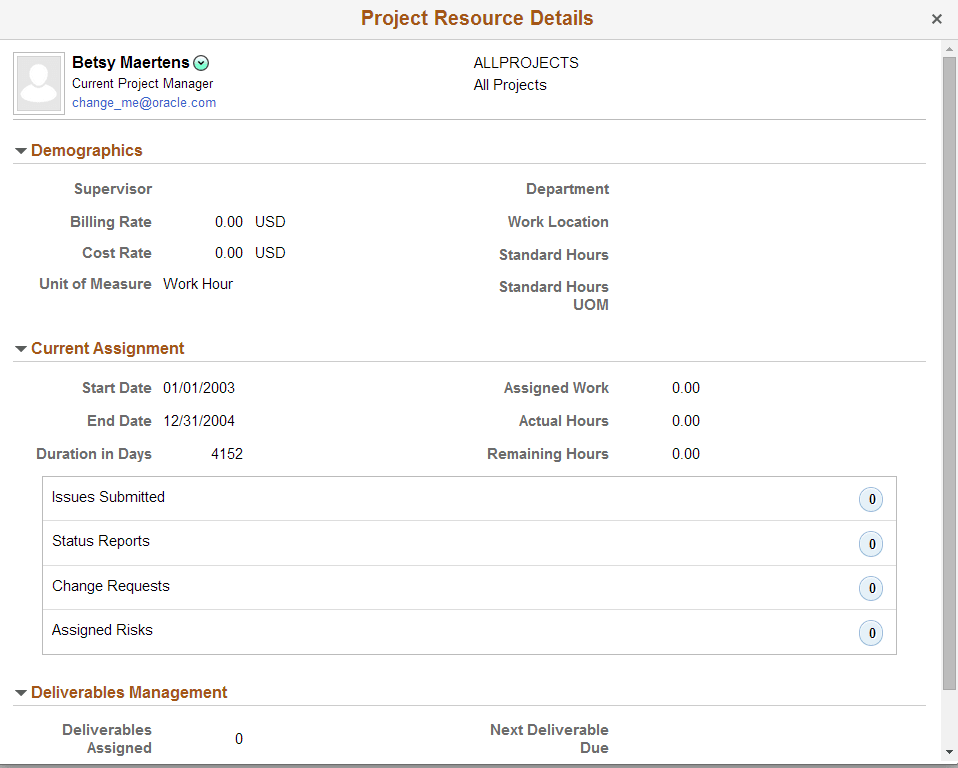
Task: Open Betsy Maertens profile picture placeholder
Action: pyautogui.click(x=38, y=83)
